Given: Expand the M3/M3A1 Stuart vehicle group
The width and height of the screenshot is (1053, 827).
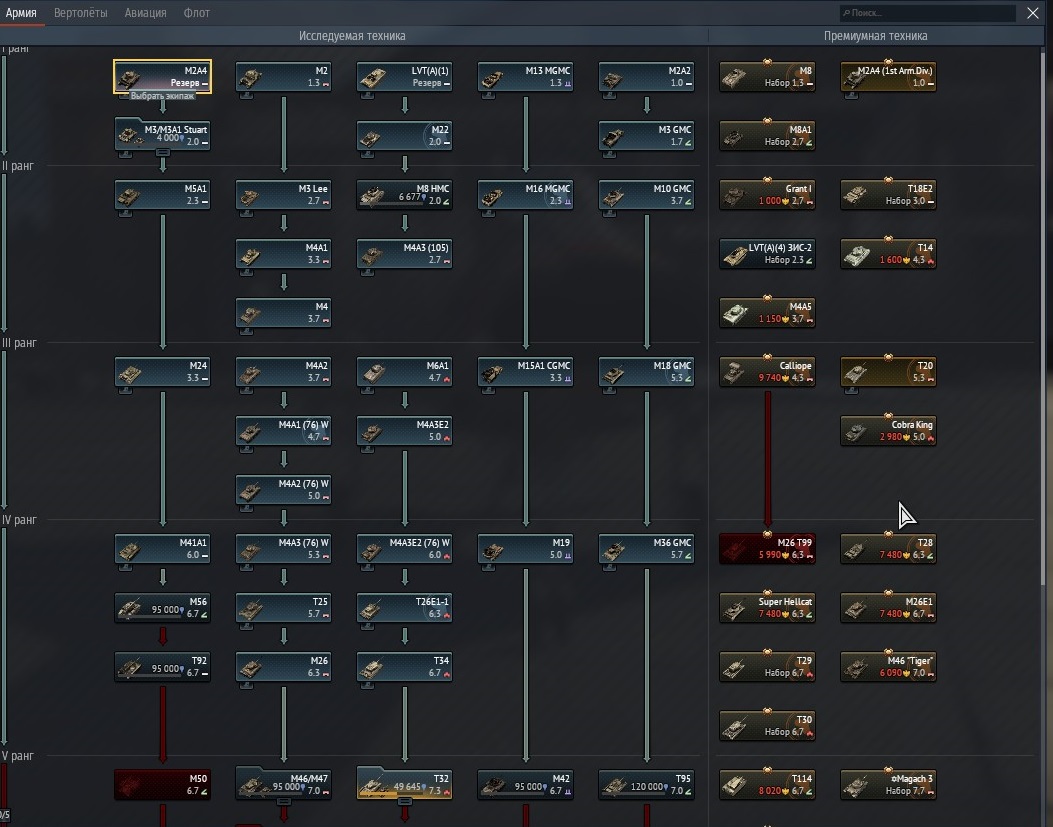Looking at the screenshot, I should (x=163, y=153).
